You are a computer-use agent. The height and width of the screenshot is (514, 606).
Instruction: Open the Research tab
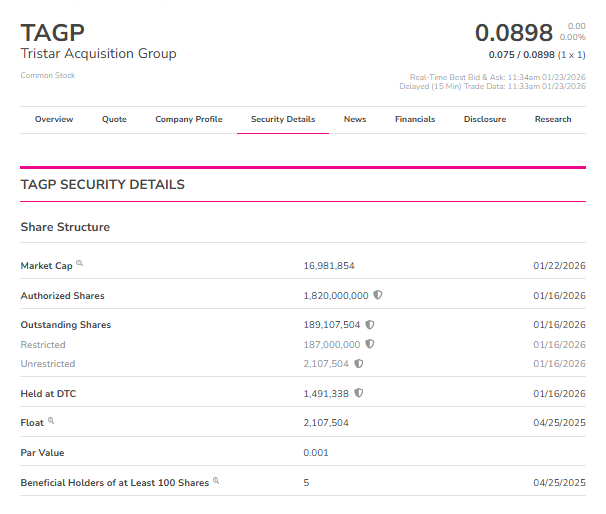click(x=553, y=119)
